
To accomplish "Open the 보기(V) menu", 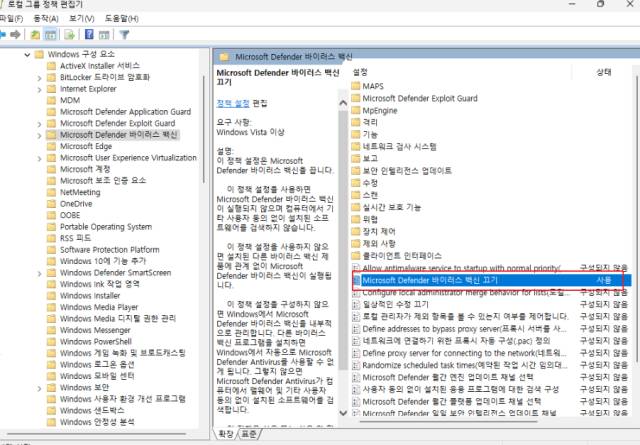I will click(82, 19).
